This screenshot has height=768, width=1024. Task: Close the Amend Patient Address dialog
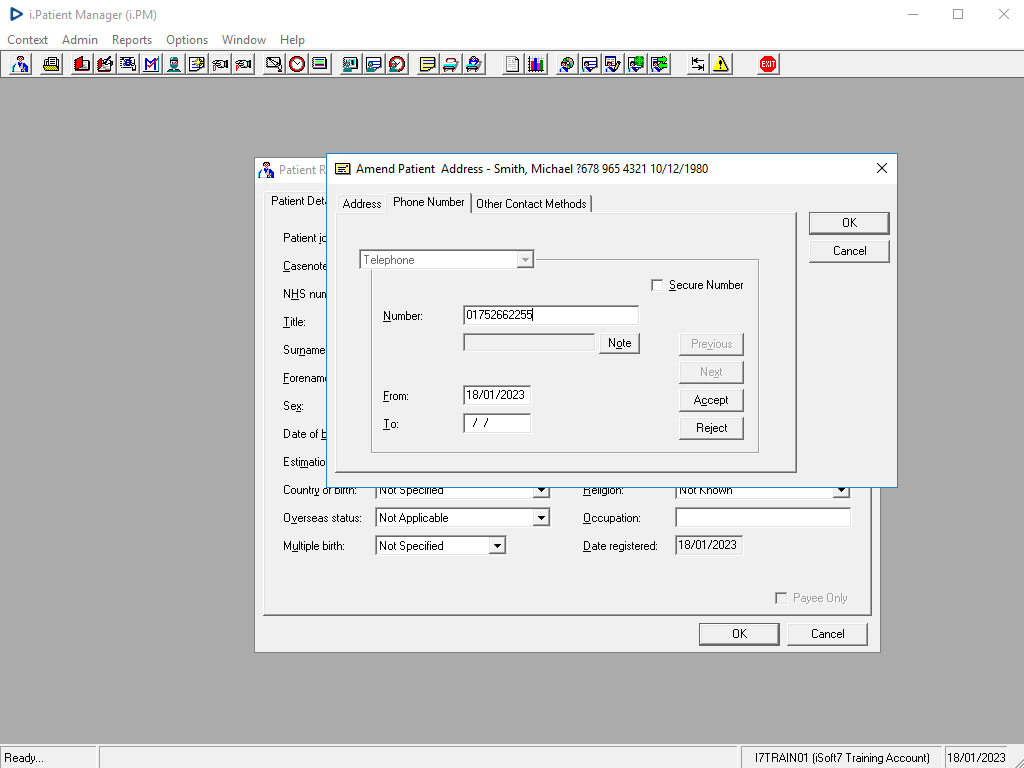point(882,168)
